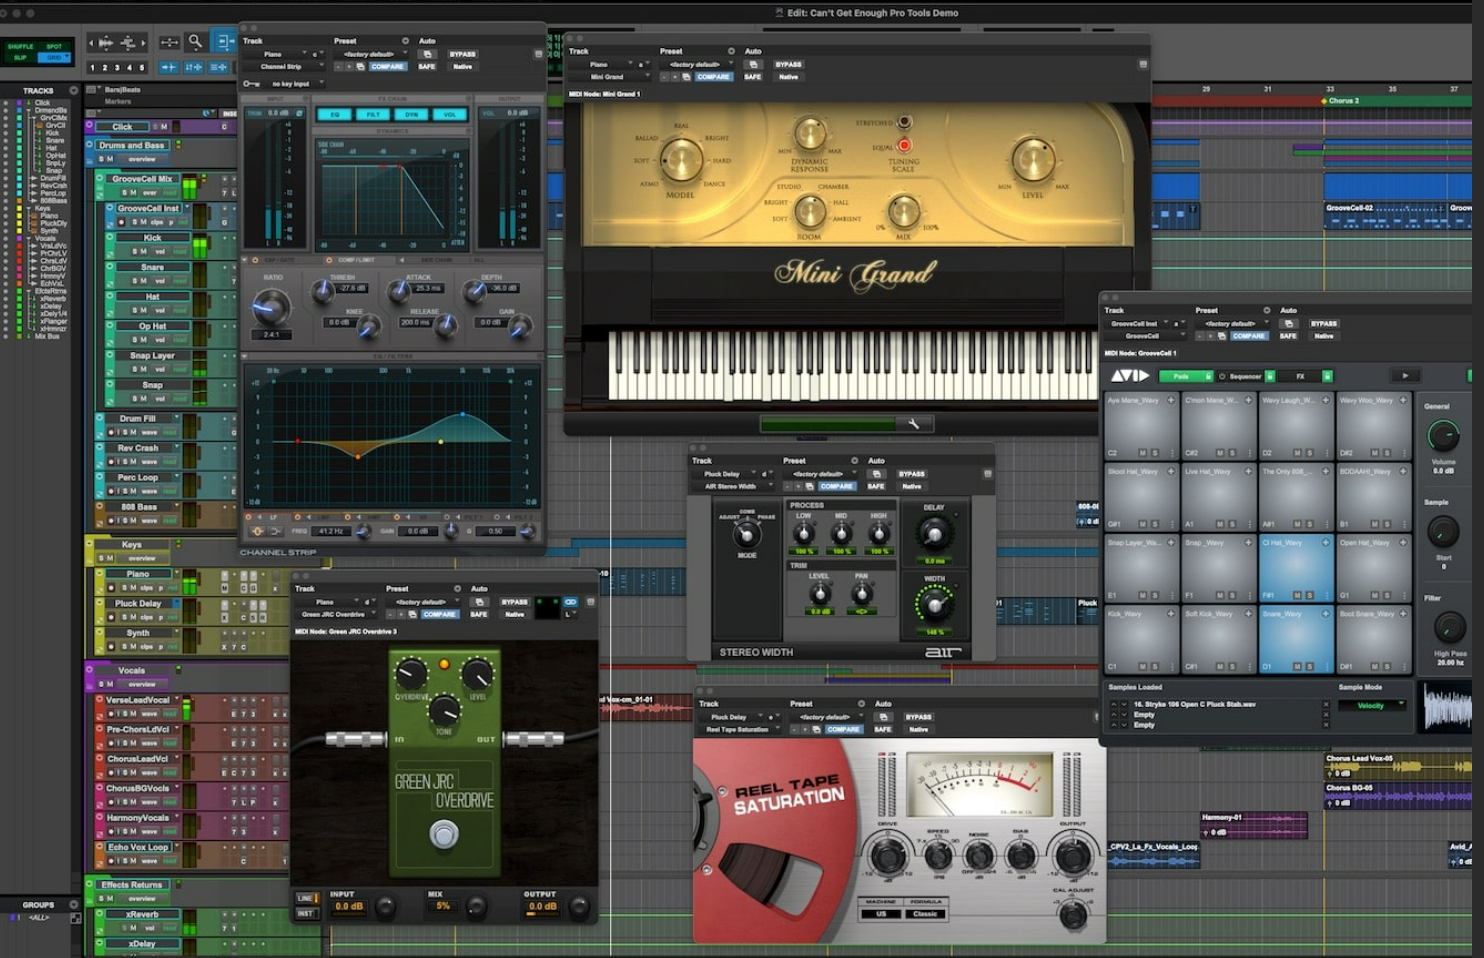The width and height of the screenshot is (1484, 958).
Task: Click Native button in GrooveCell window
Action: [x=1323, y=336]
